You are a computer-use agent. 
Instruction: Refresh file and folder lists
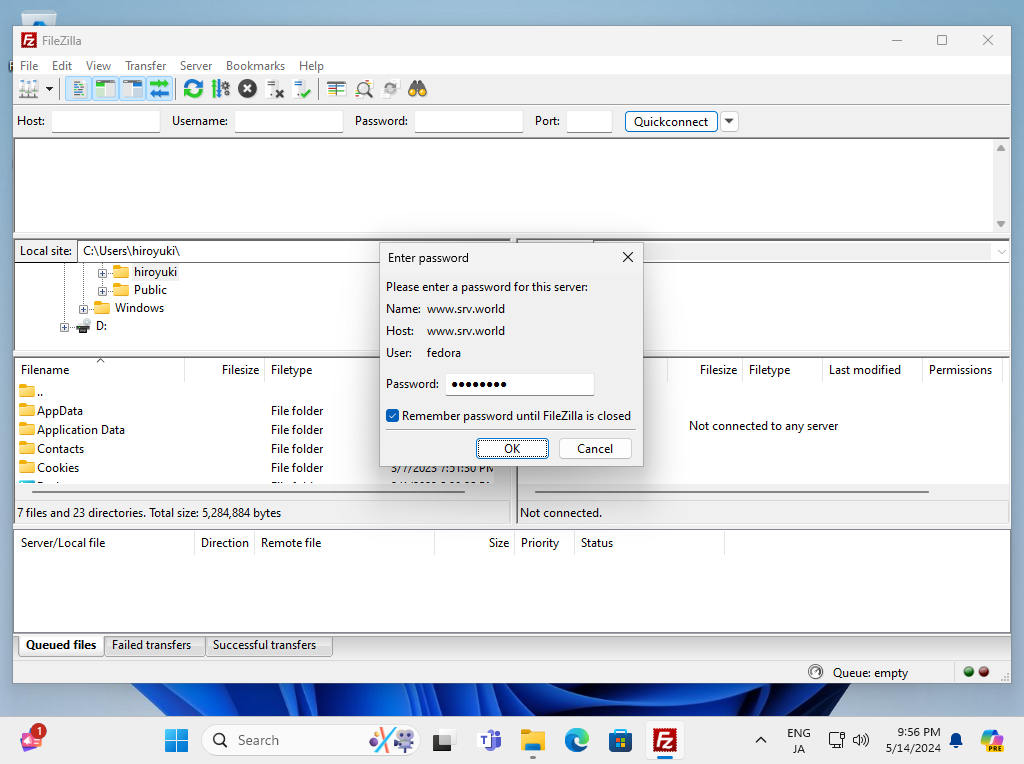(193, 89)
